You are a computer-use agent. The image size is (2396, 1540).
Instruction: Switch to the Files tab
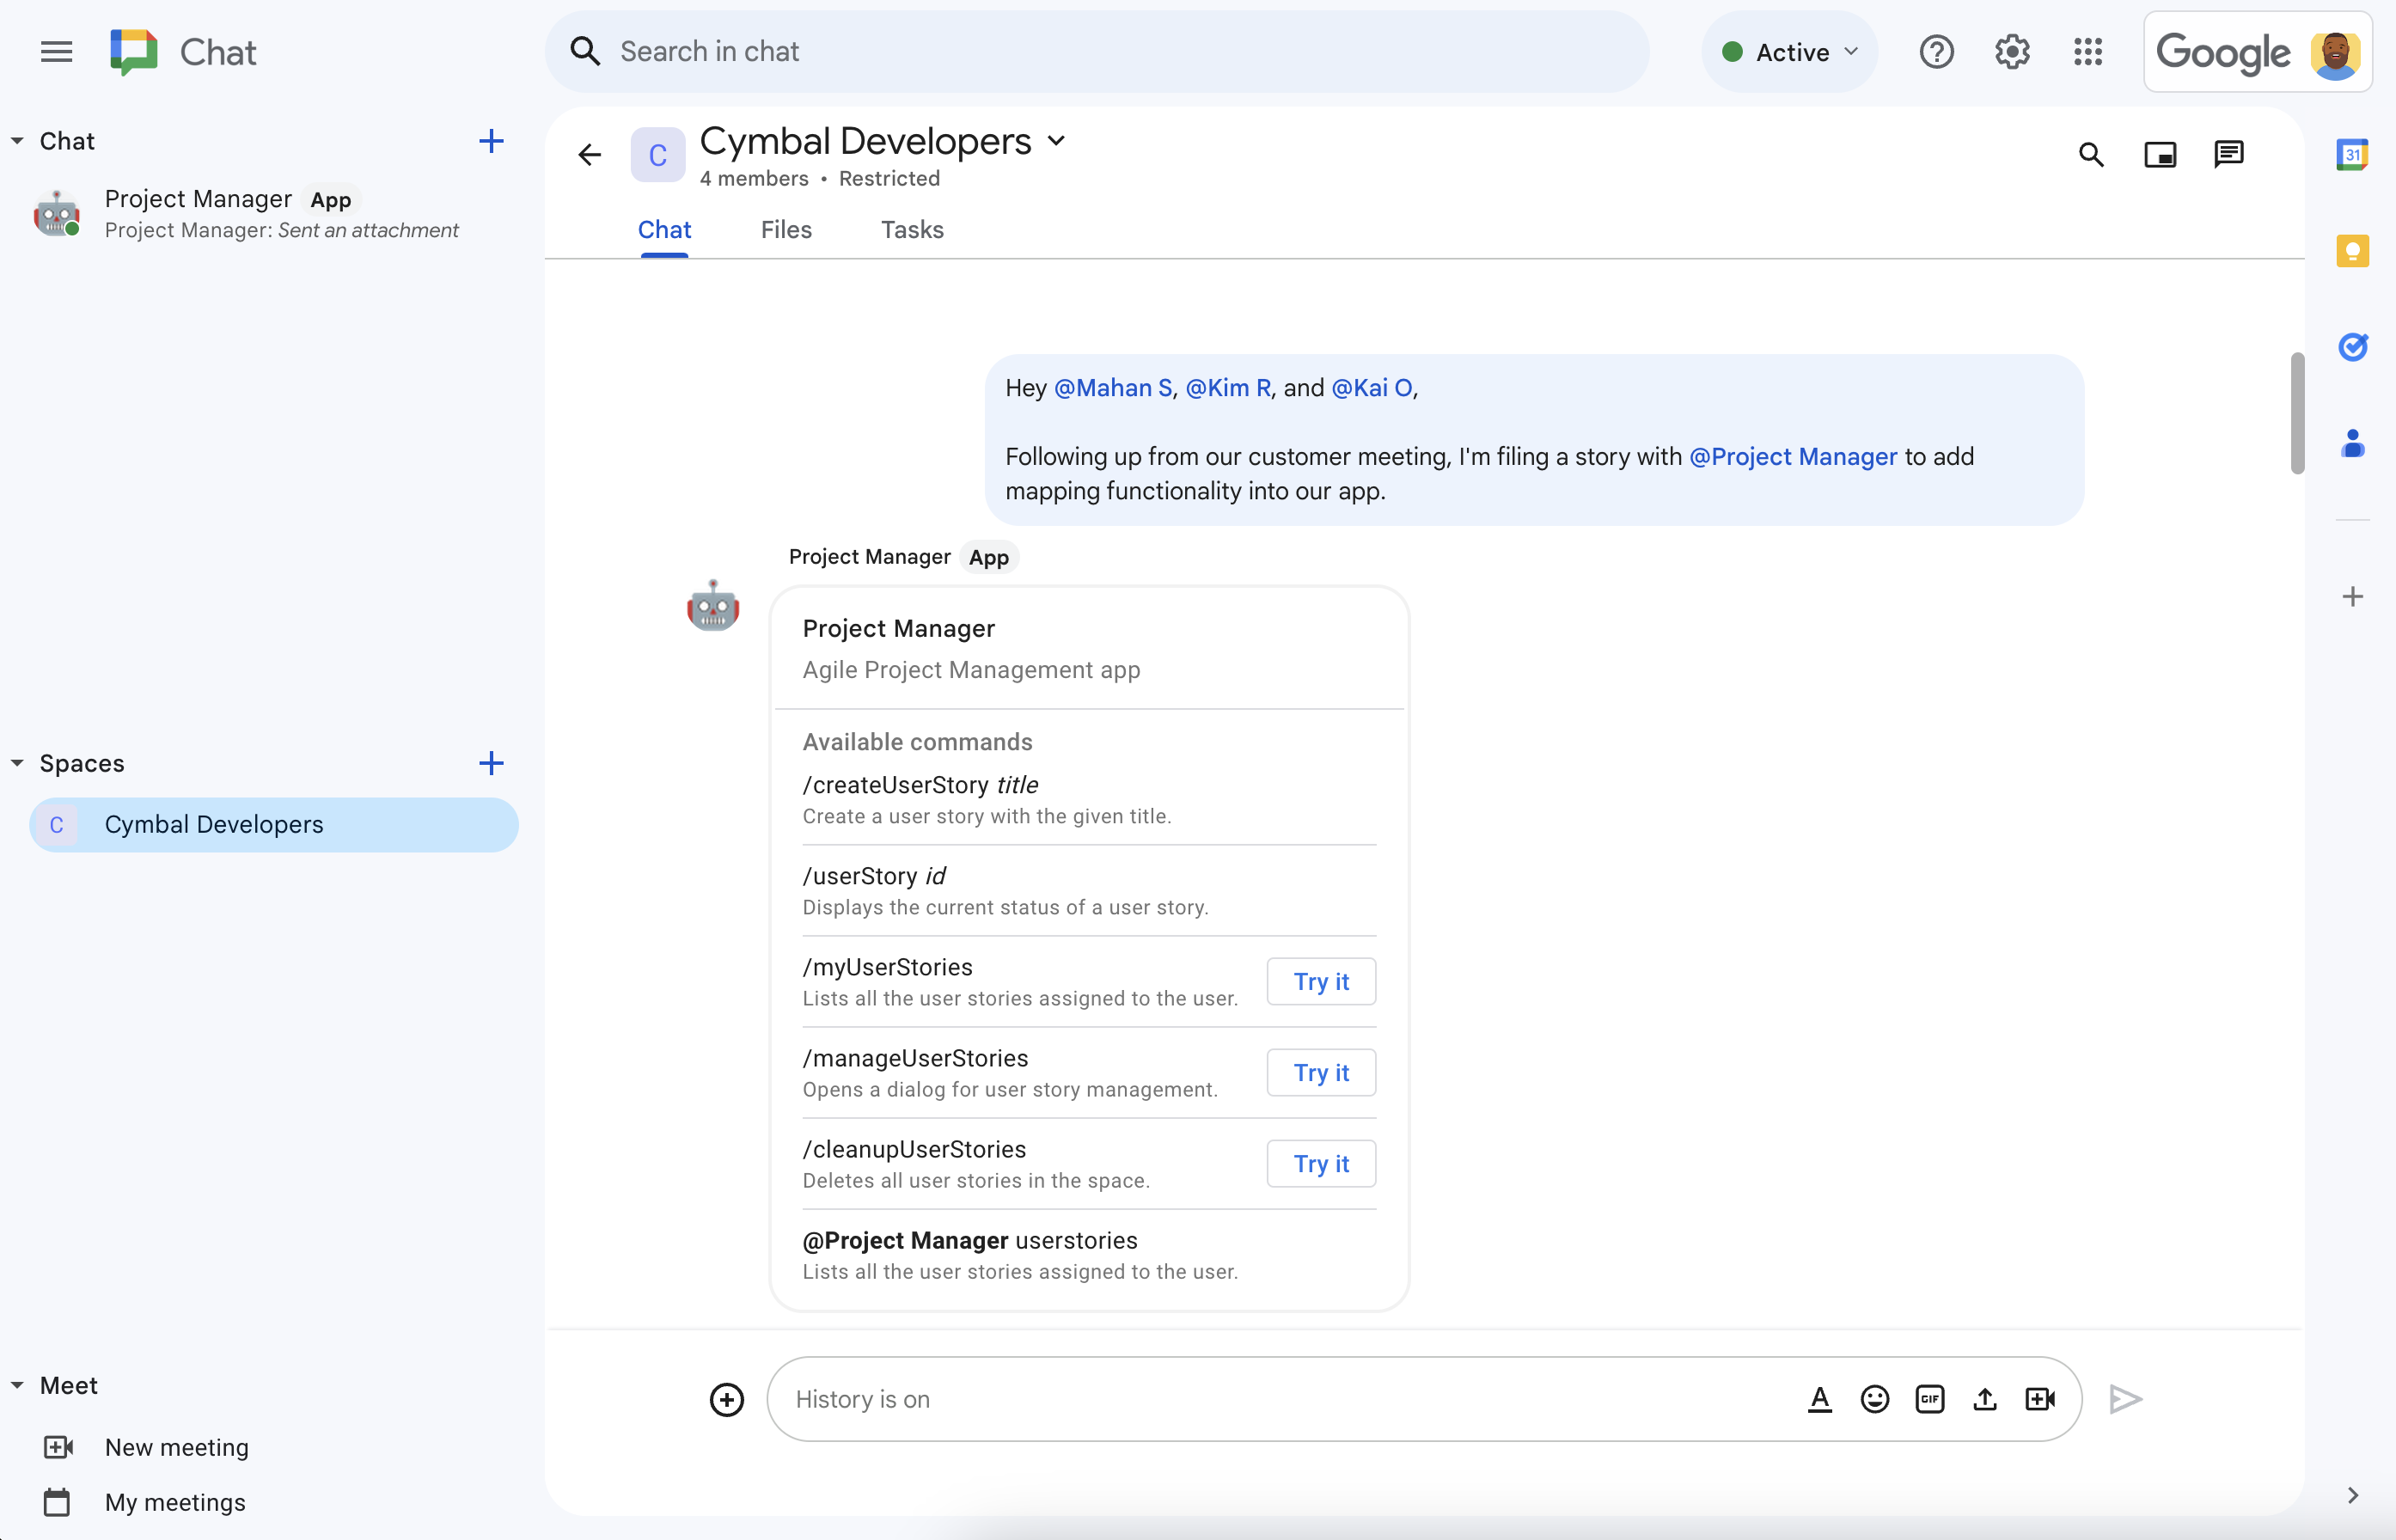coord(785,229)
